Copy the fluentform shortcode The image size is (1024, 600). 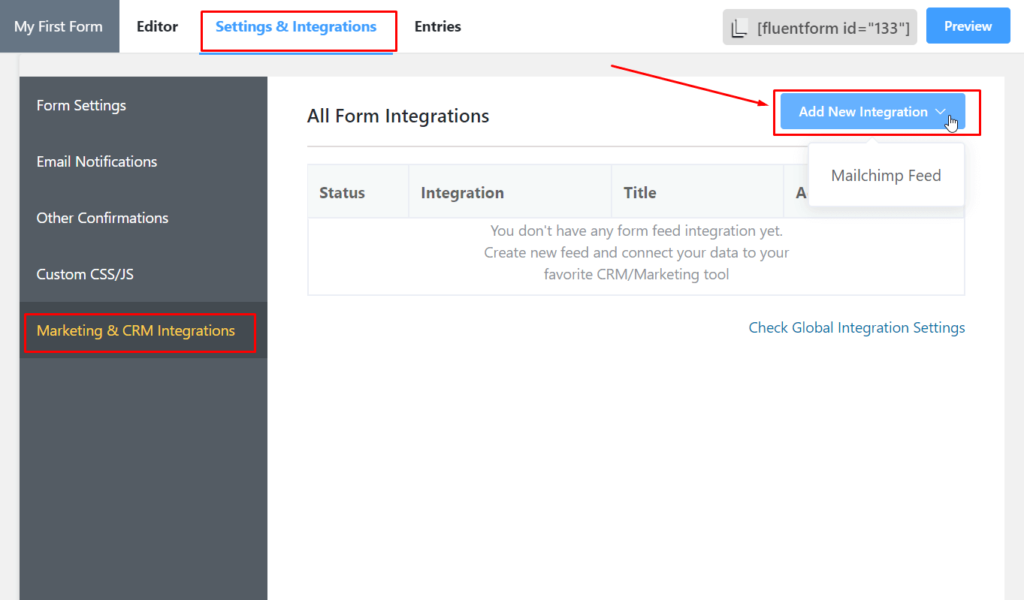tap(832, 27)
